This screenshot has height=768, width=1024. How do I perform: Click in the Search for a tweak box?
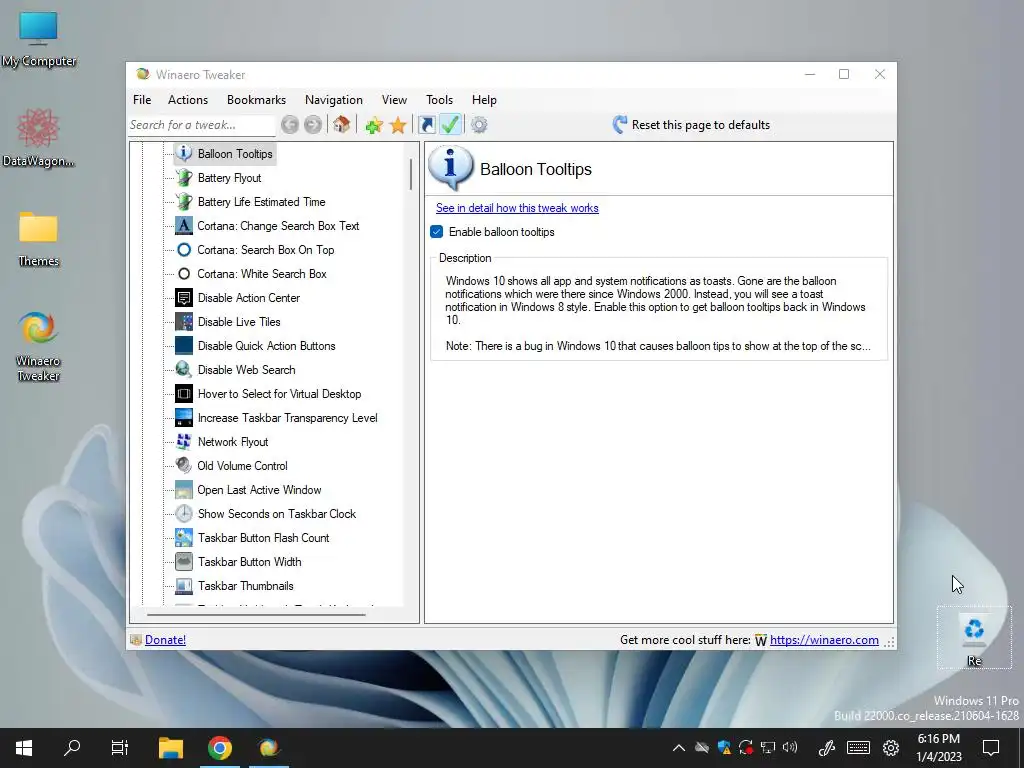[201, 125]
